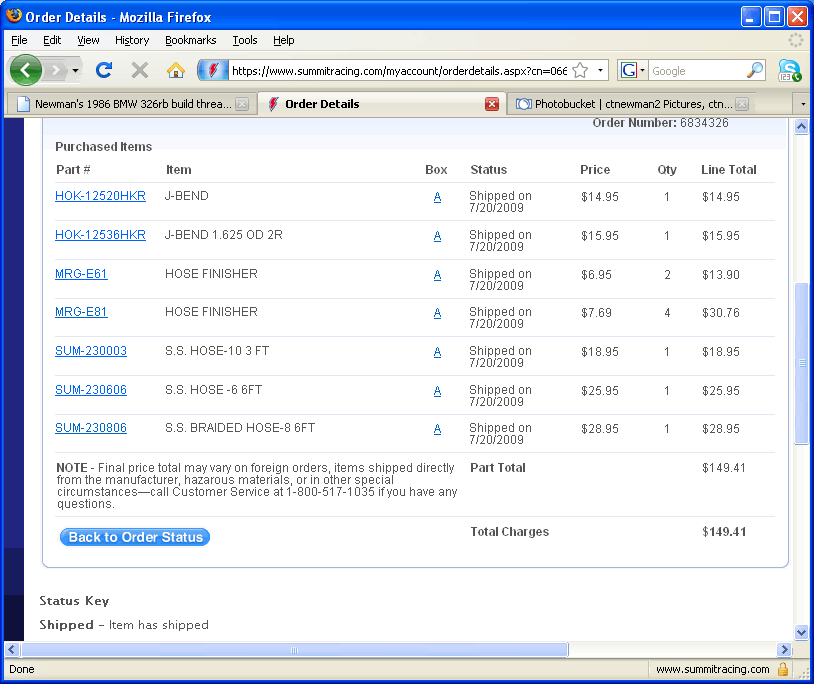Click the Part Total $149.41 value
This screenshot has height=684, width=814.
[x=724, y=468]
